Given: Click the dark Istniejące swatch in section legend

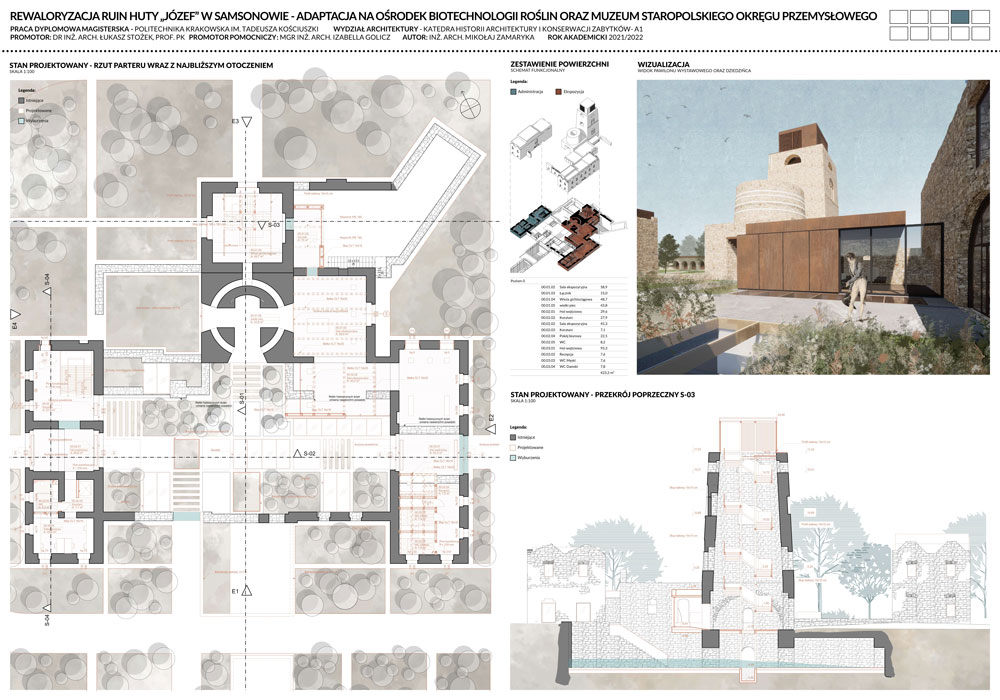Looking at the screenshot, I should tap(514, 438).
